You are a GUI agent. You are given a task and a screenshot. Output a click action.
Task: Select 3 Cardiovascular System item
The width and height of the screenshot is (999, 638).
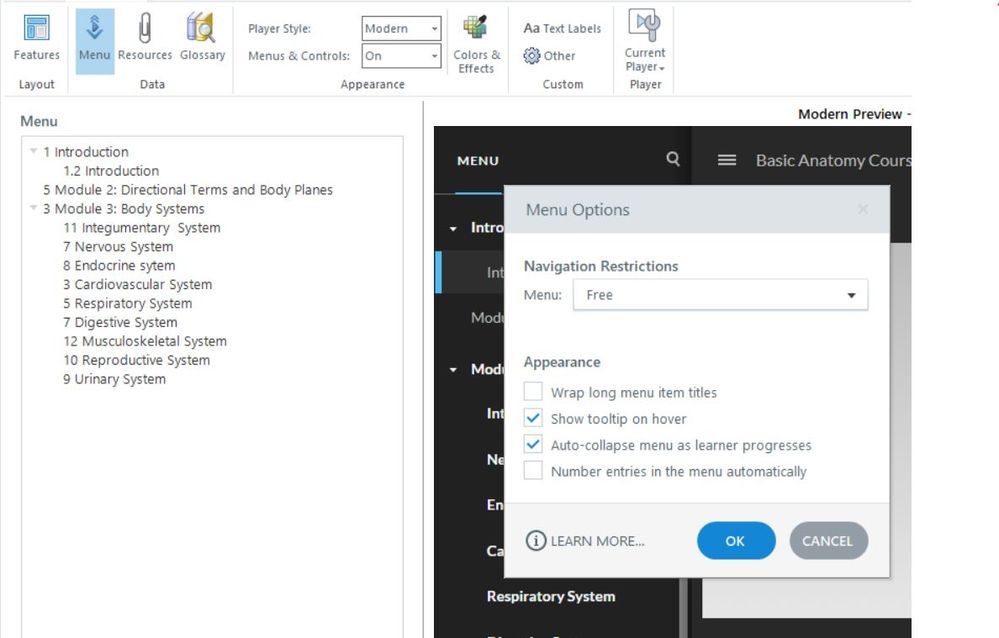(x=138, y=284)
